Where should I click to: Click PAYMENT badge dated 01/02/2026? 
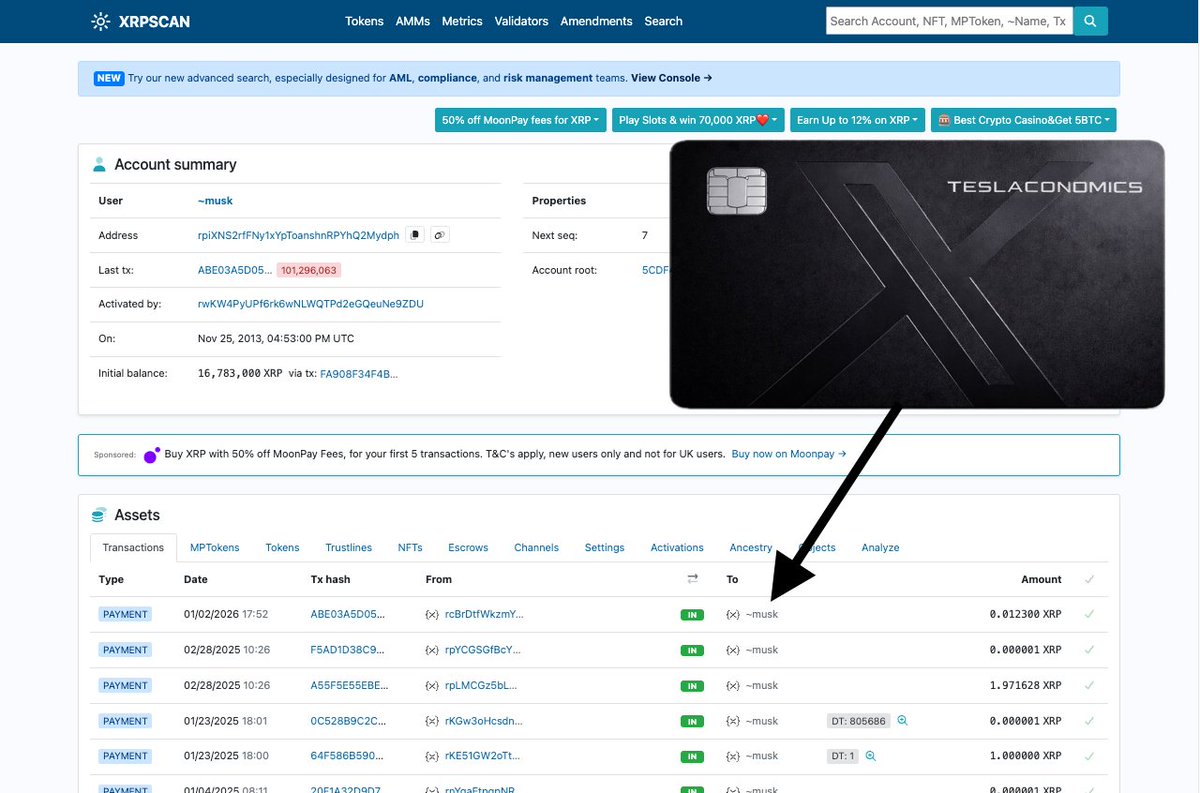click(x=125, y=614)
